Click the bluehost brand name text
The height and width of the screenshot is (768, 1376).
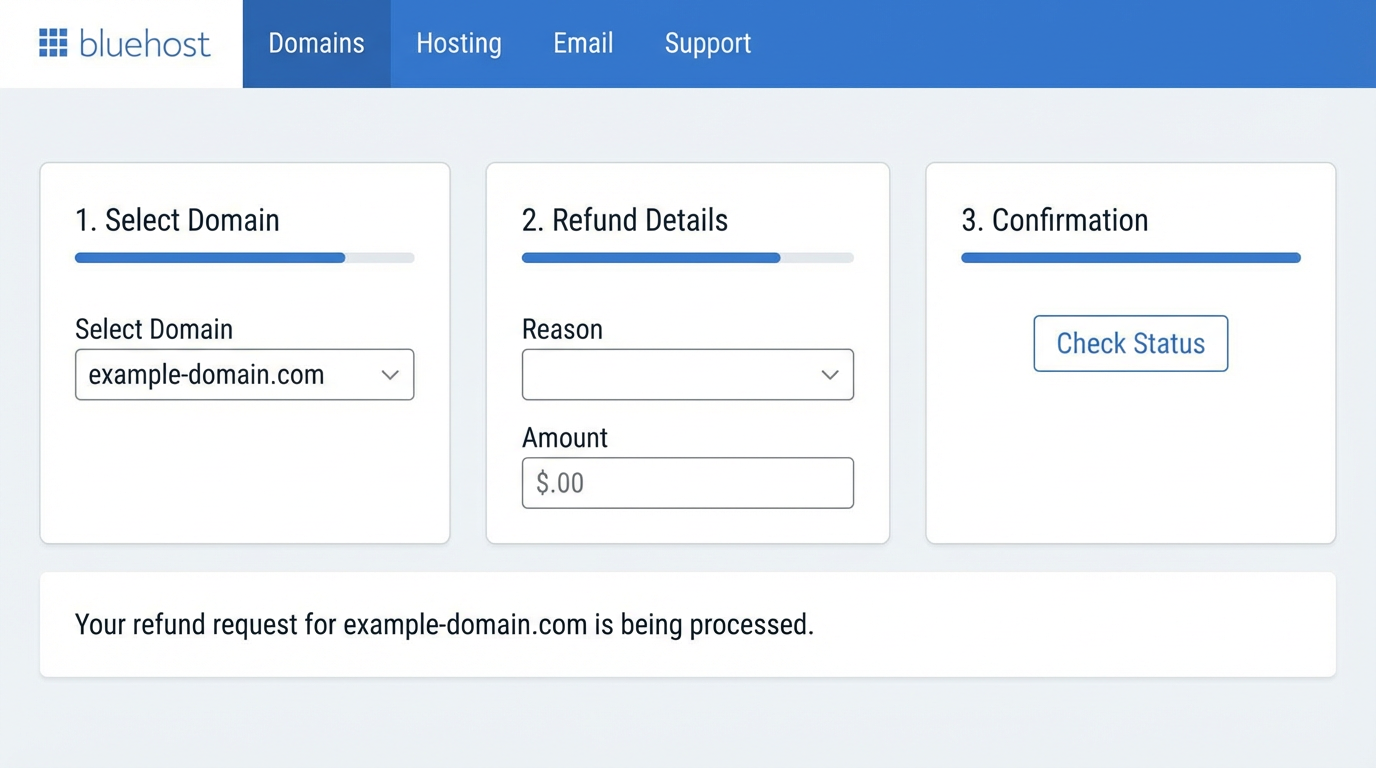pyautogui.click(x=145, y=43)
